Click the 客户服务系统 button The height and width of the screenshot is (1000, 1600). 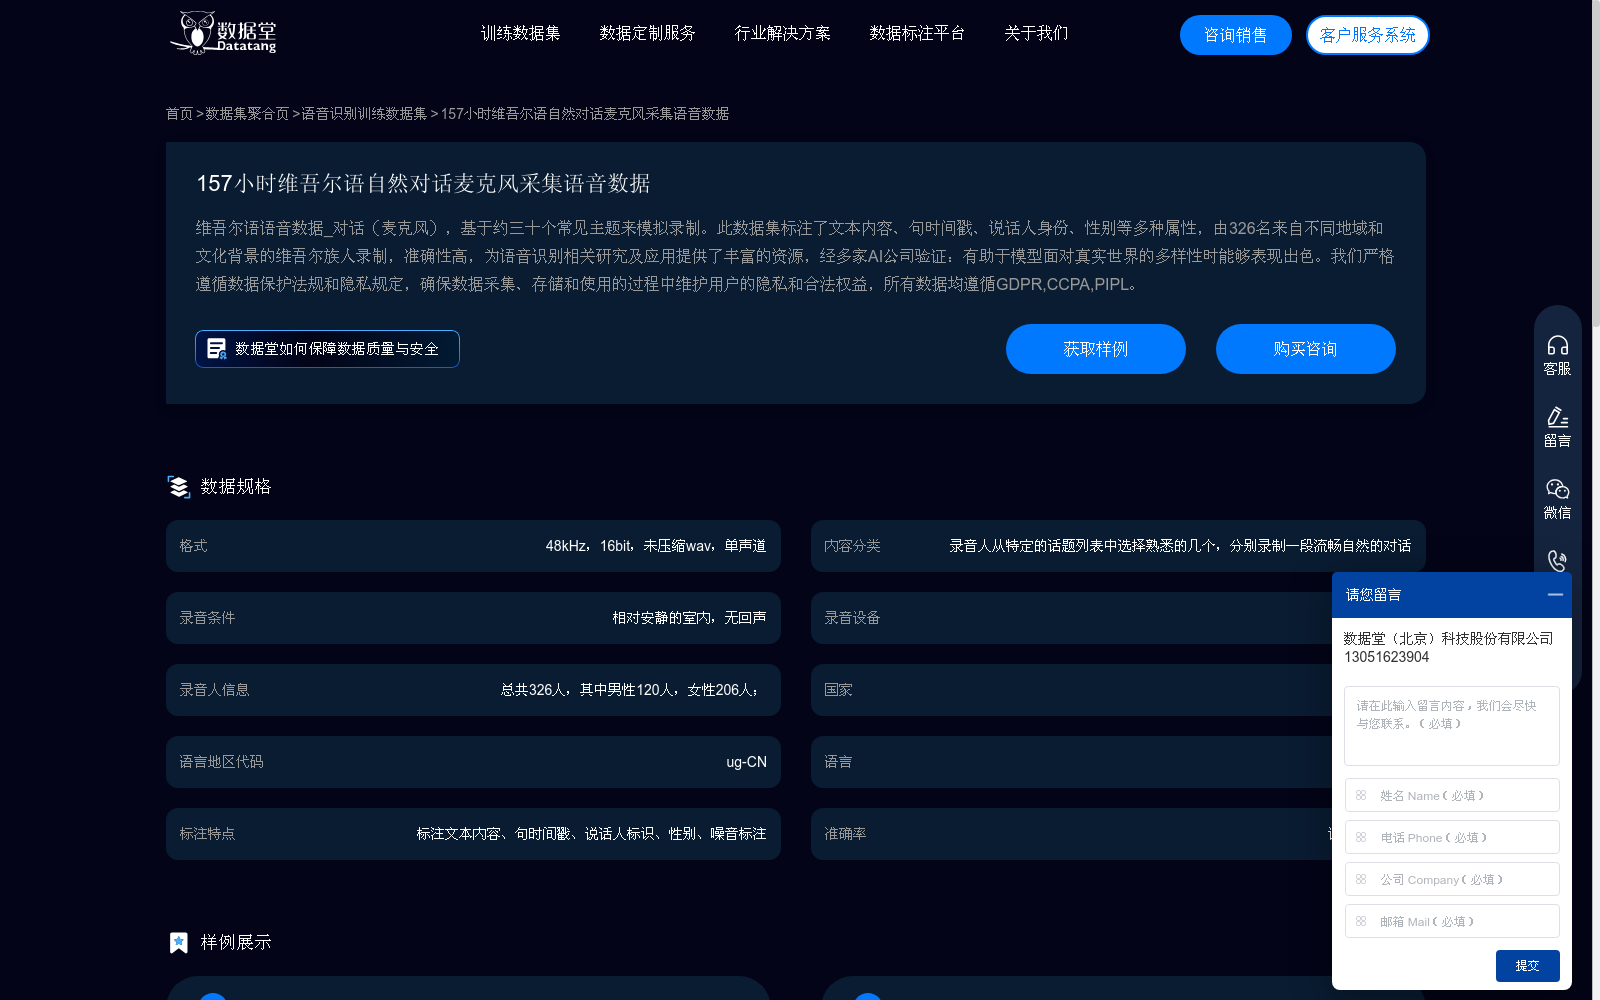1367,35
